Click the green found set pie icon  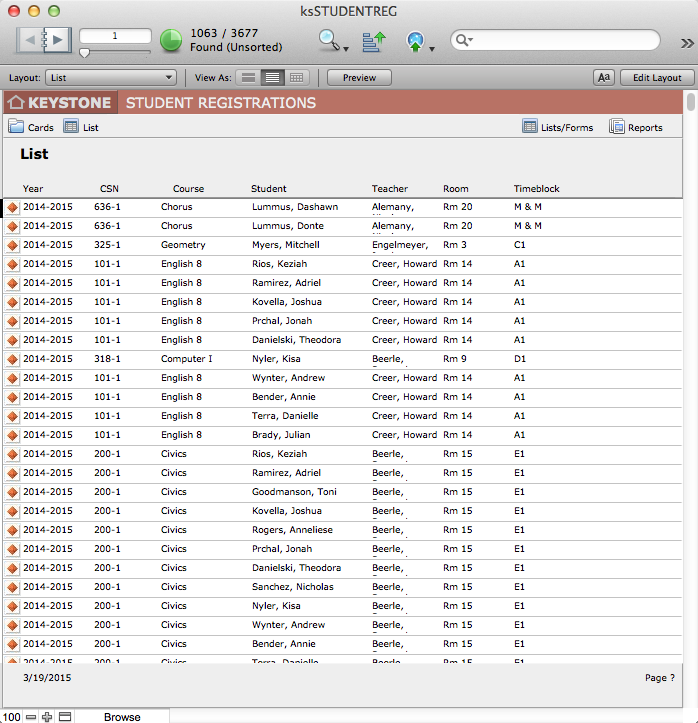click(x=171, y=40)
